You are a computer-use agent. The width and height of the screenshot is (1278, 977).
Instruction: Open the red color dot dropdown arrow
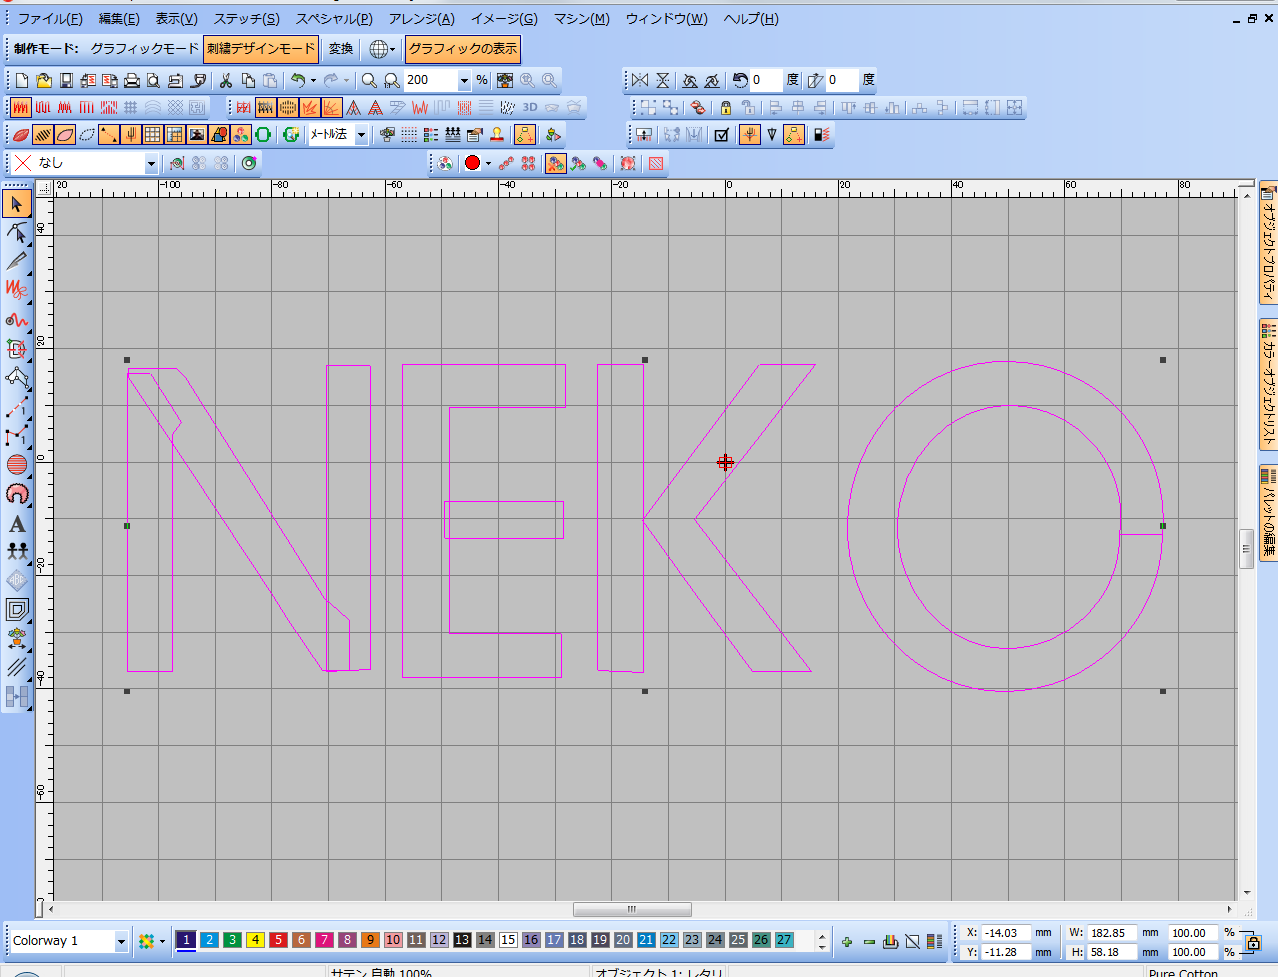(x=488, y=163)
